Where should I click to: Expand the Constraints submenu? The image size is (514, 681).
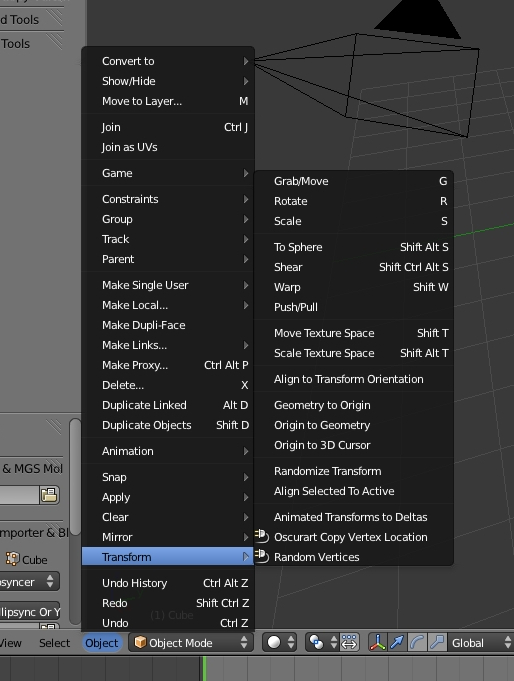coord(168,199)
